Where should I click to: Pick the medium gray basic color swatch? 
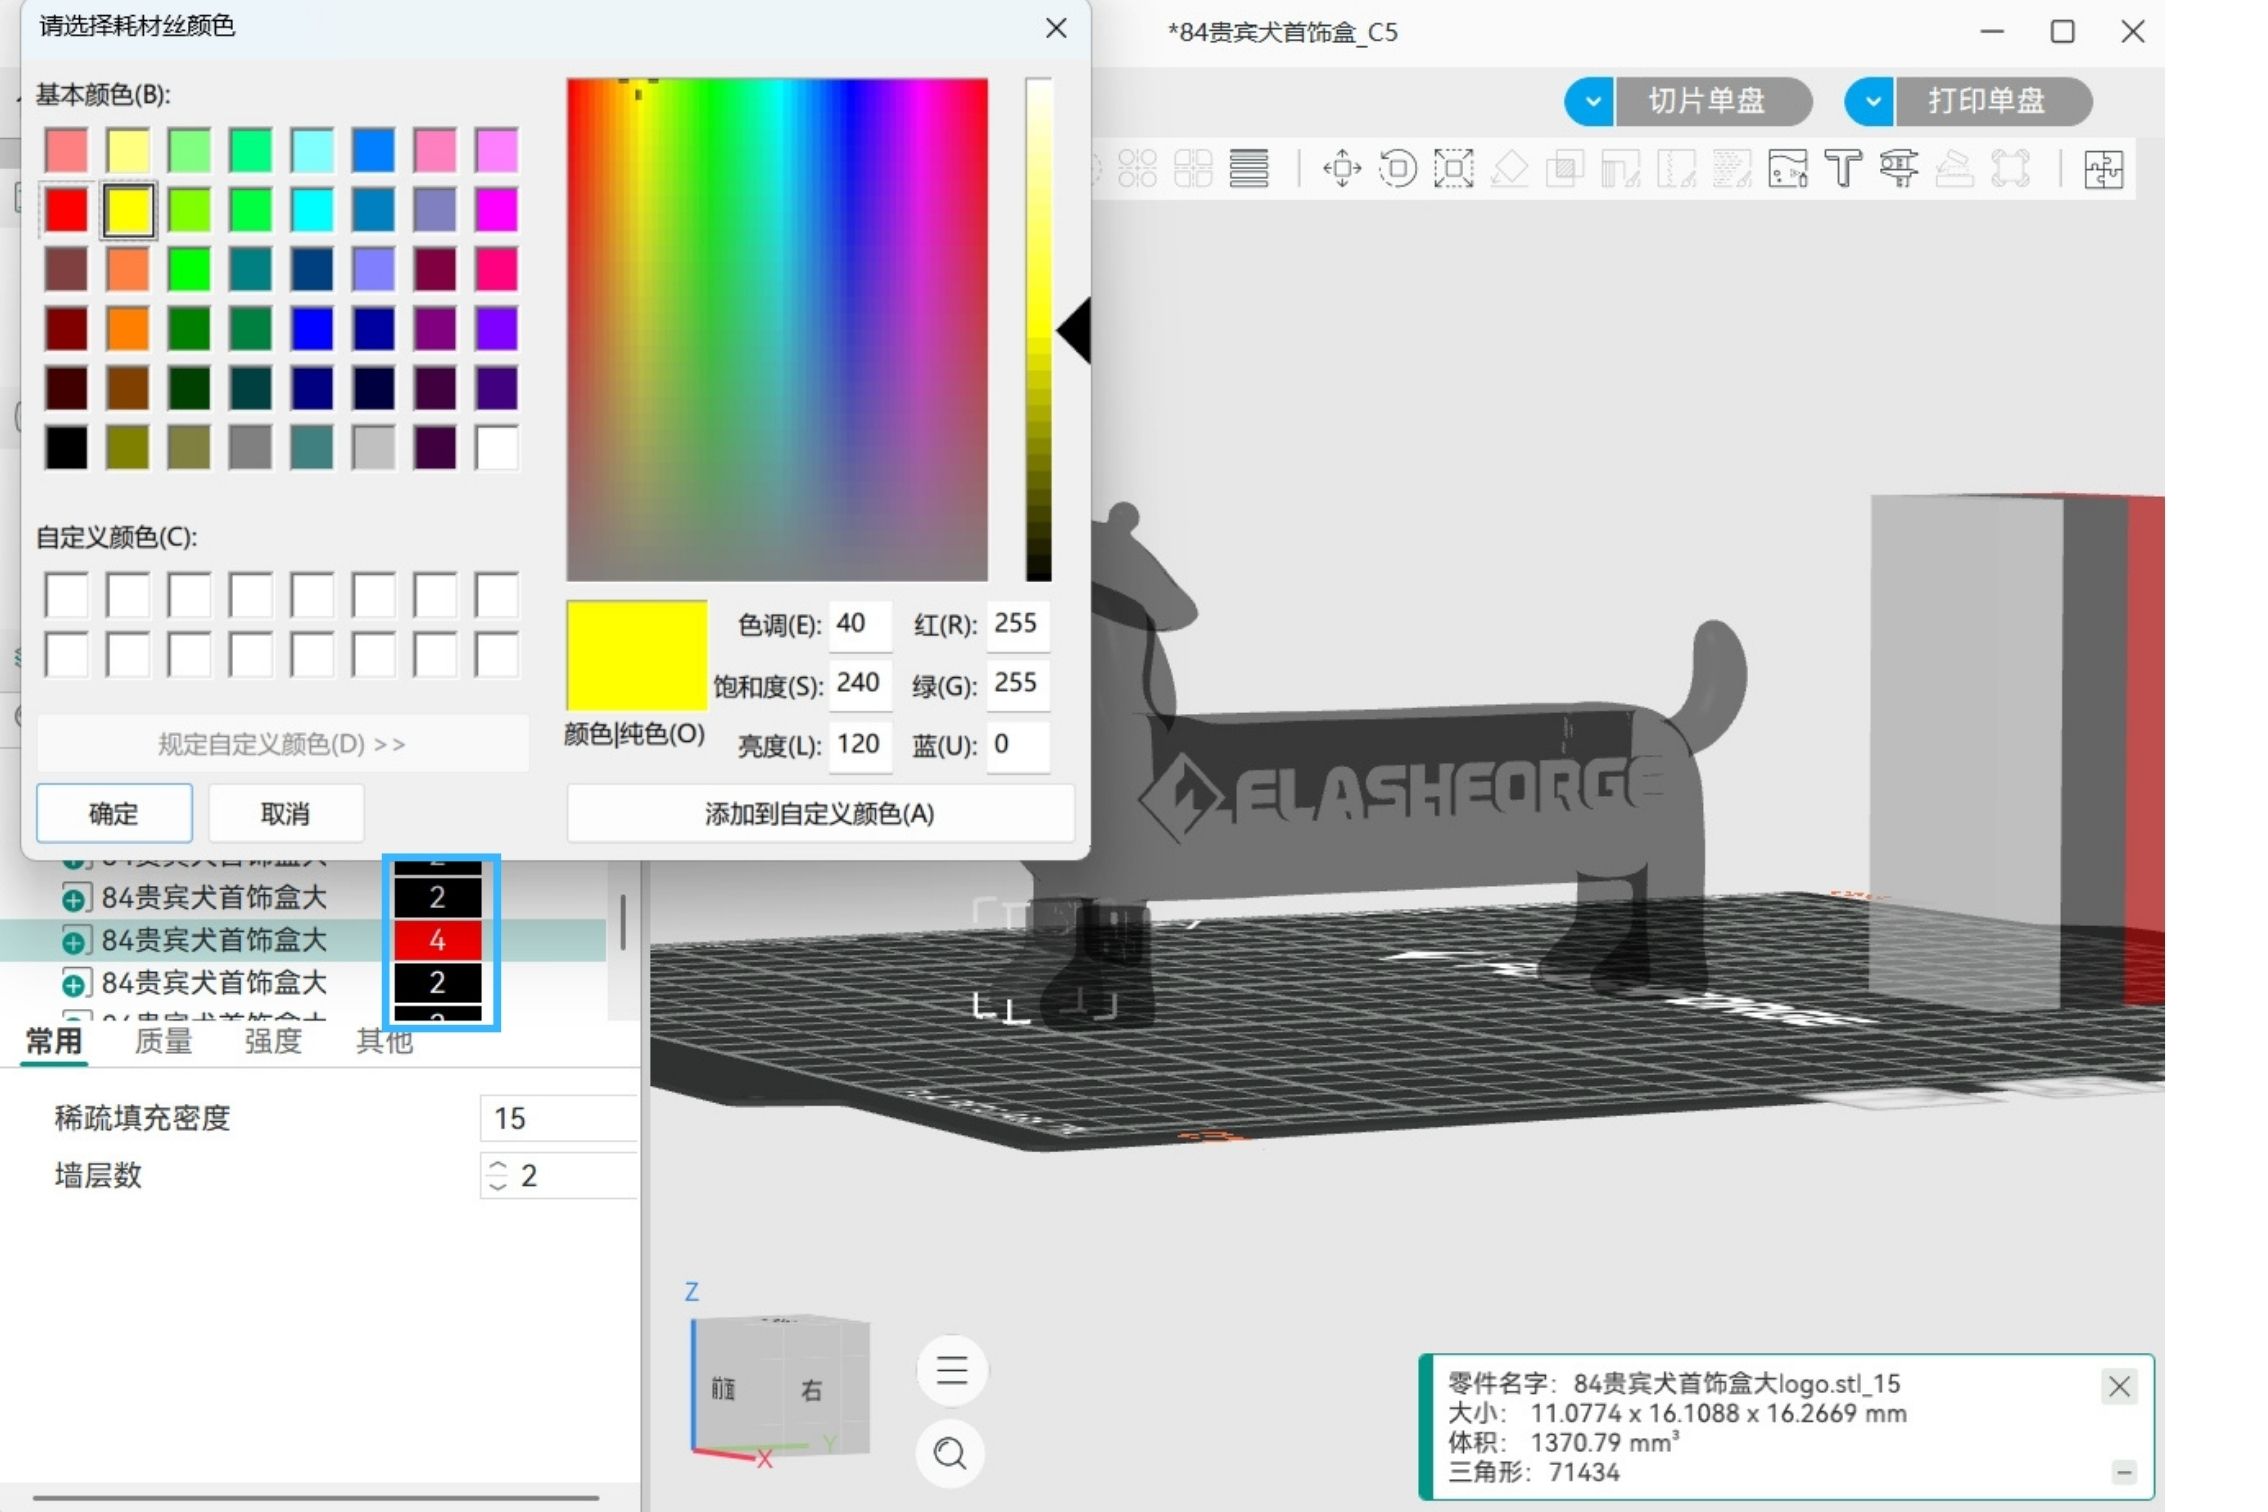[250, 447]
